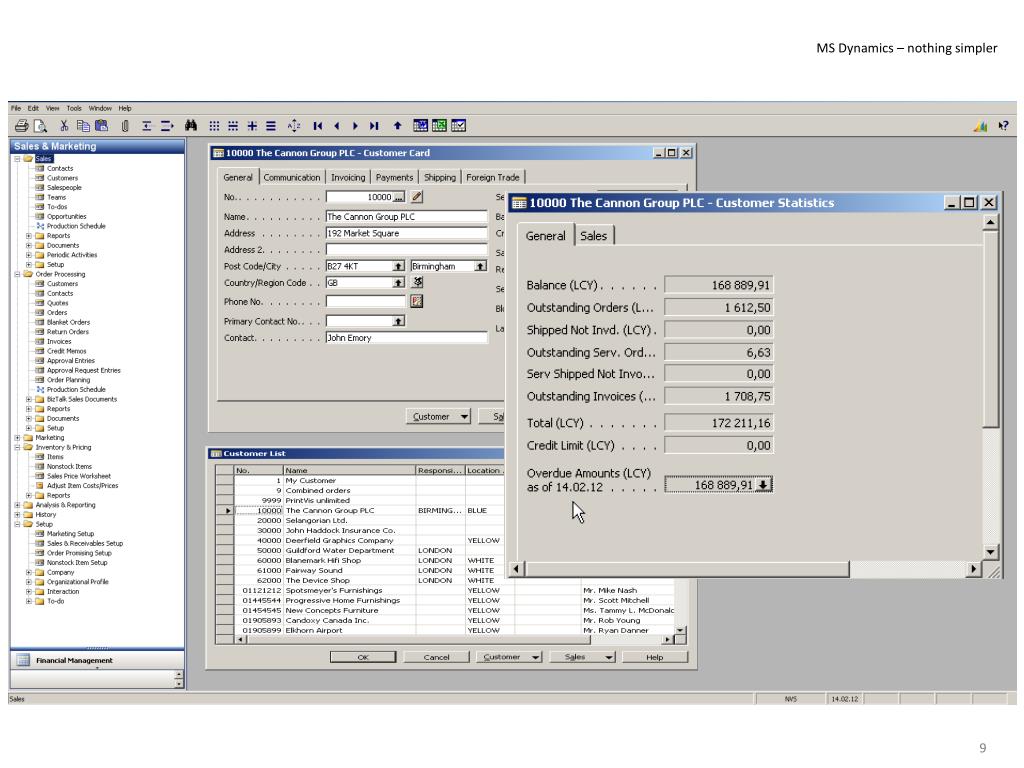
Task: Click into the Address 2 field
Action: coord(406,249)
